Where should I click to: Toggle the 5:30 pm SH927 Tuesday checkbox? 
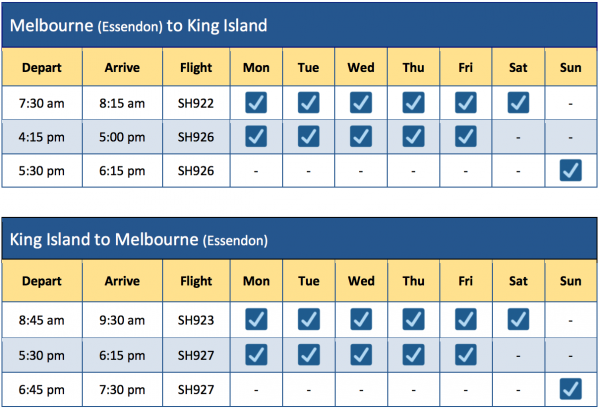(308, 353)
